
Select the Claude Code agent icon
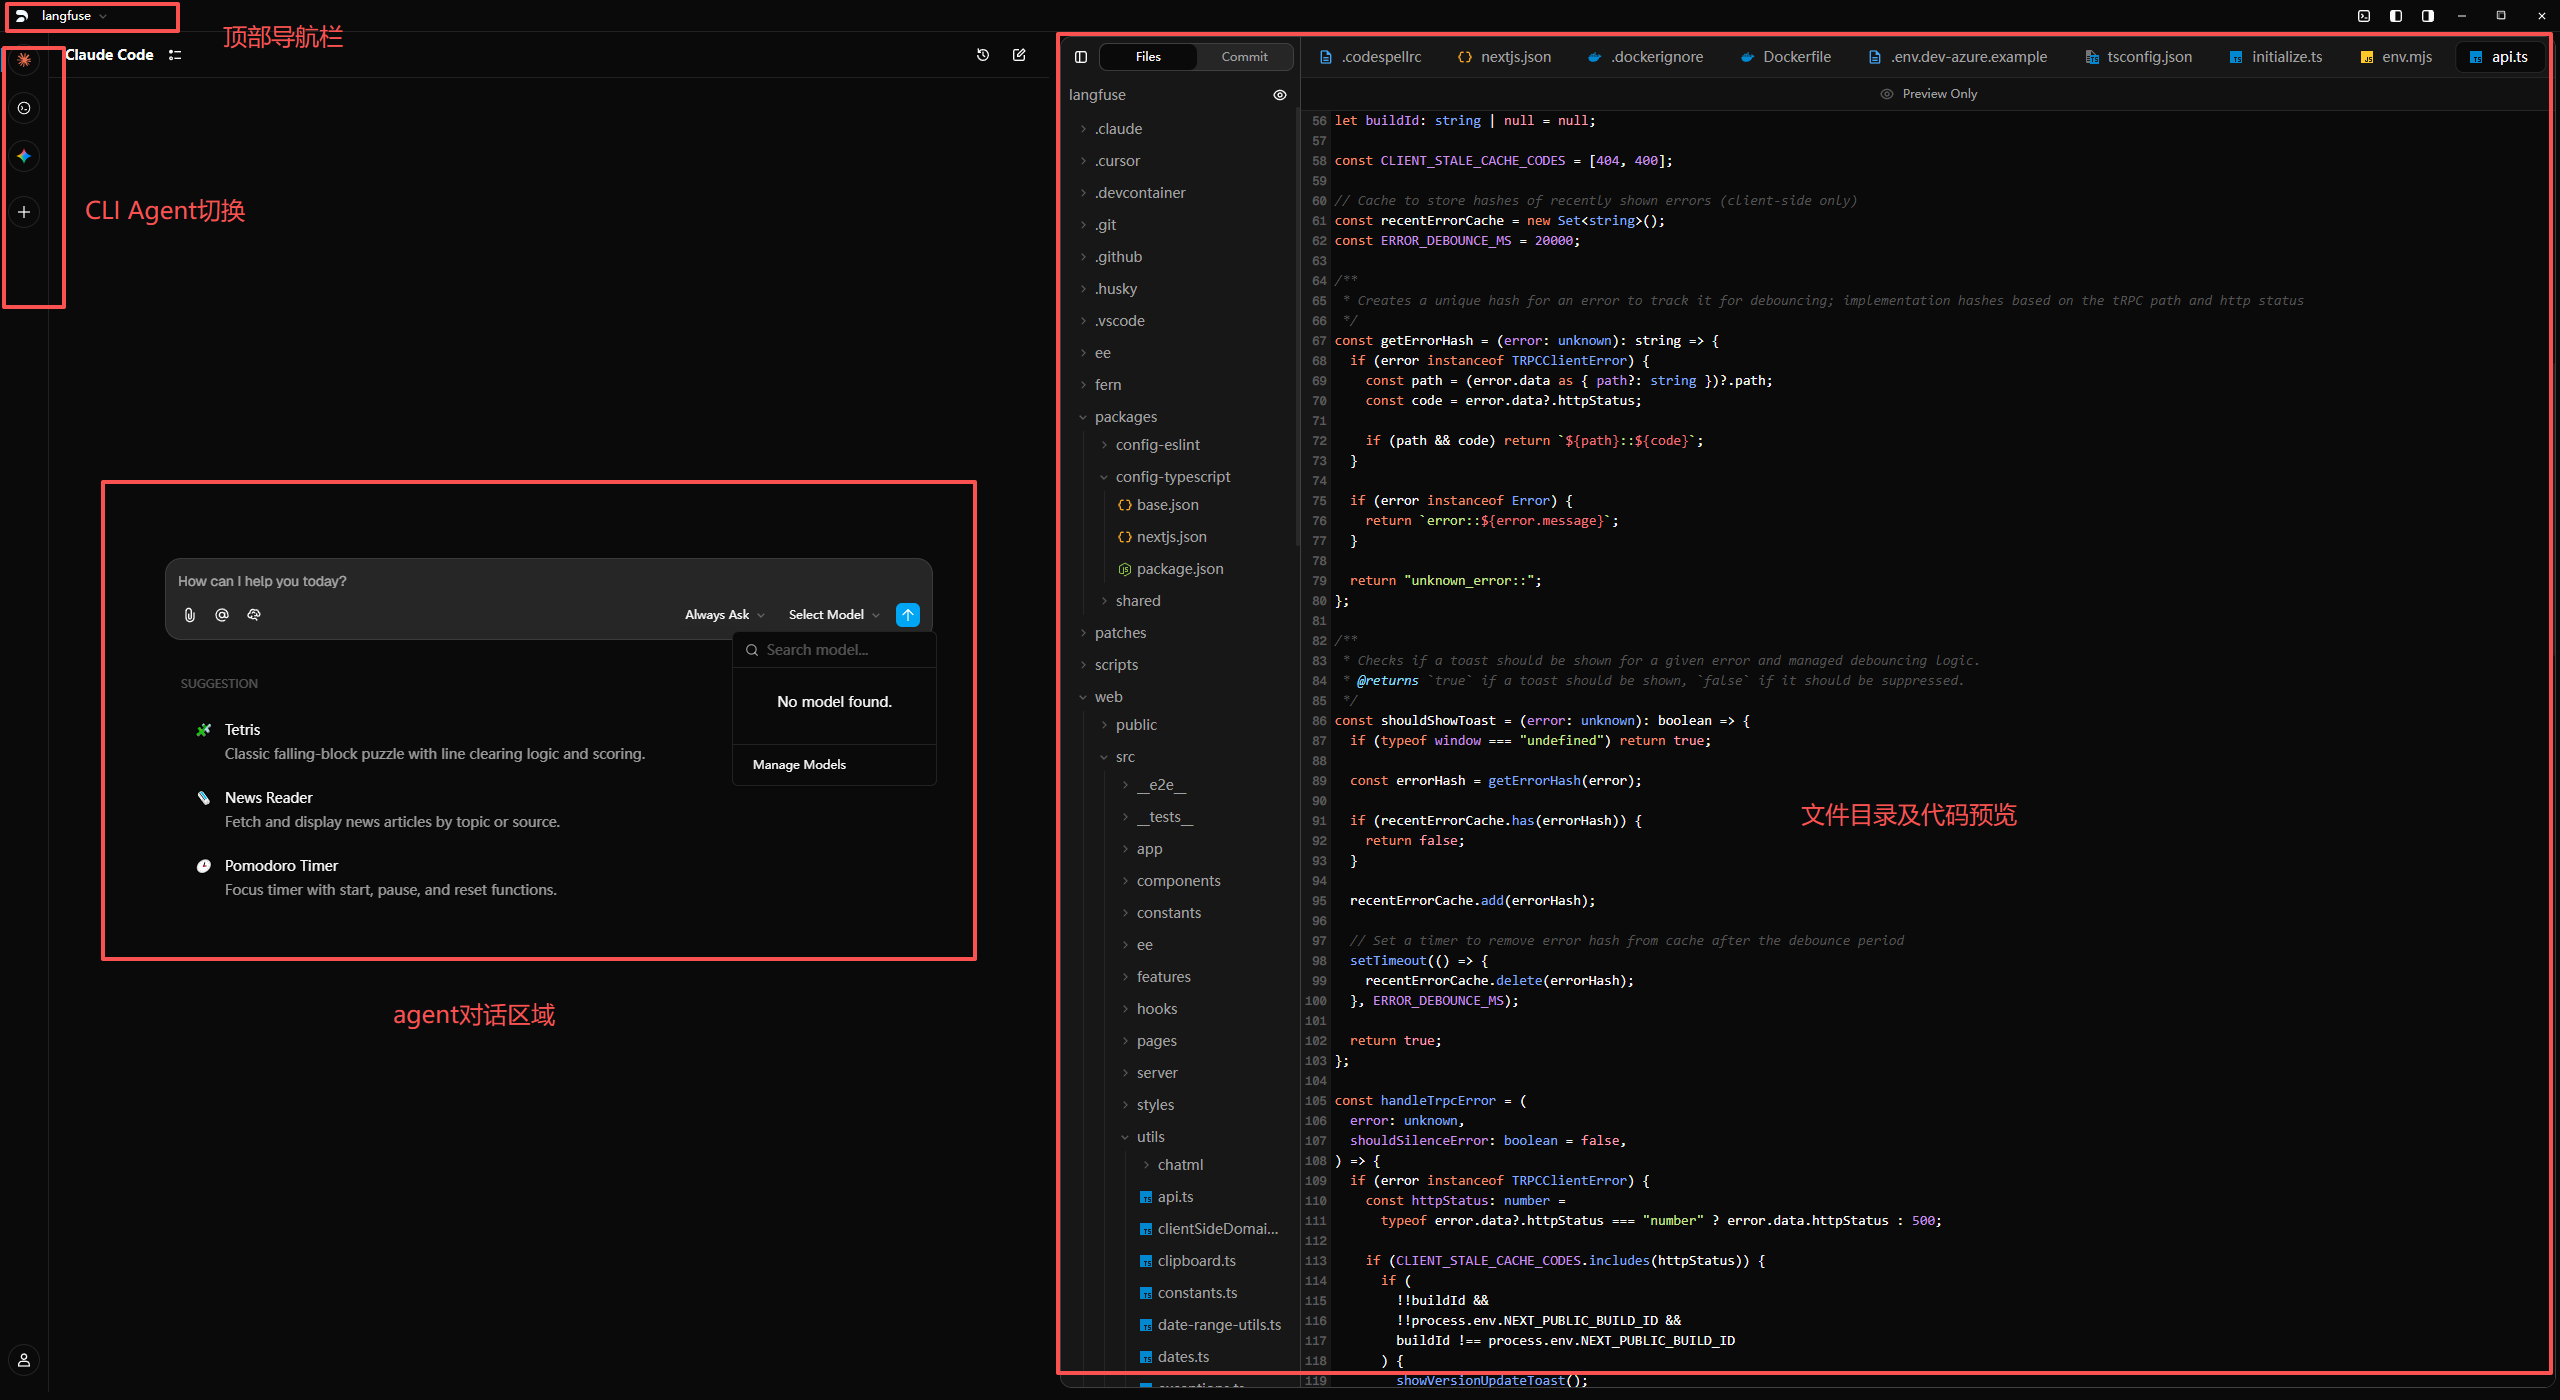pyautogui.click(x=24, y=60)
